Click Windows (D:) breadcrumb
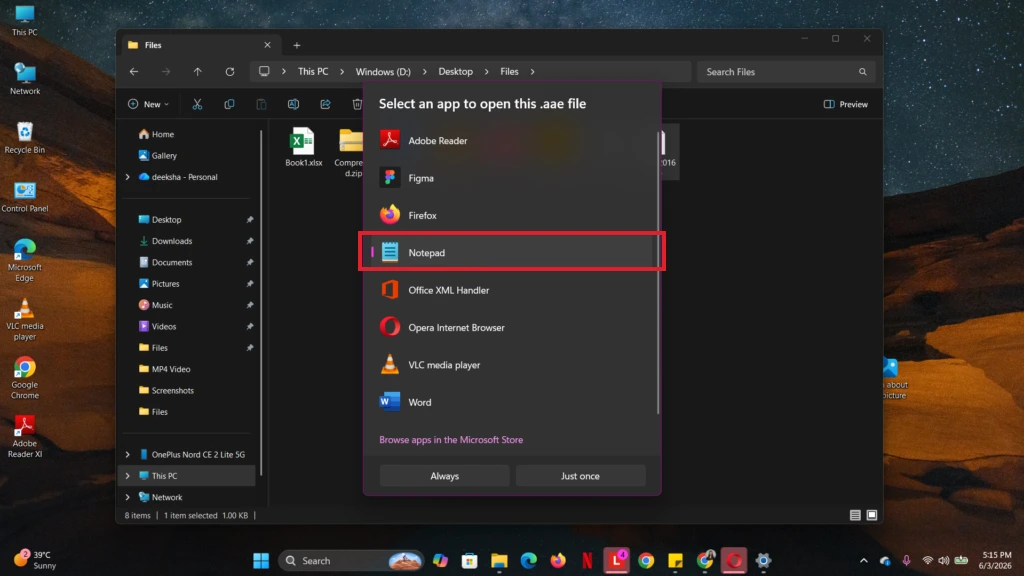The height and width of the screenshot is (576, 1024). click(x=383, y=72)
